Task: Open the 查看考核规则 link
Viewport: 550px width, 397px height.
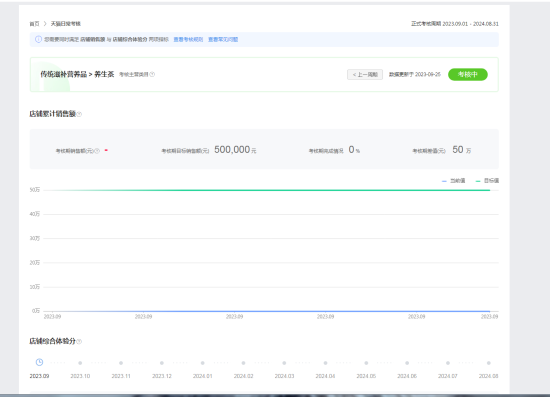Action: tap(188, 39)
